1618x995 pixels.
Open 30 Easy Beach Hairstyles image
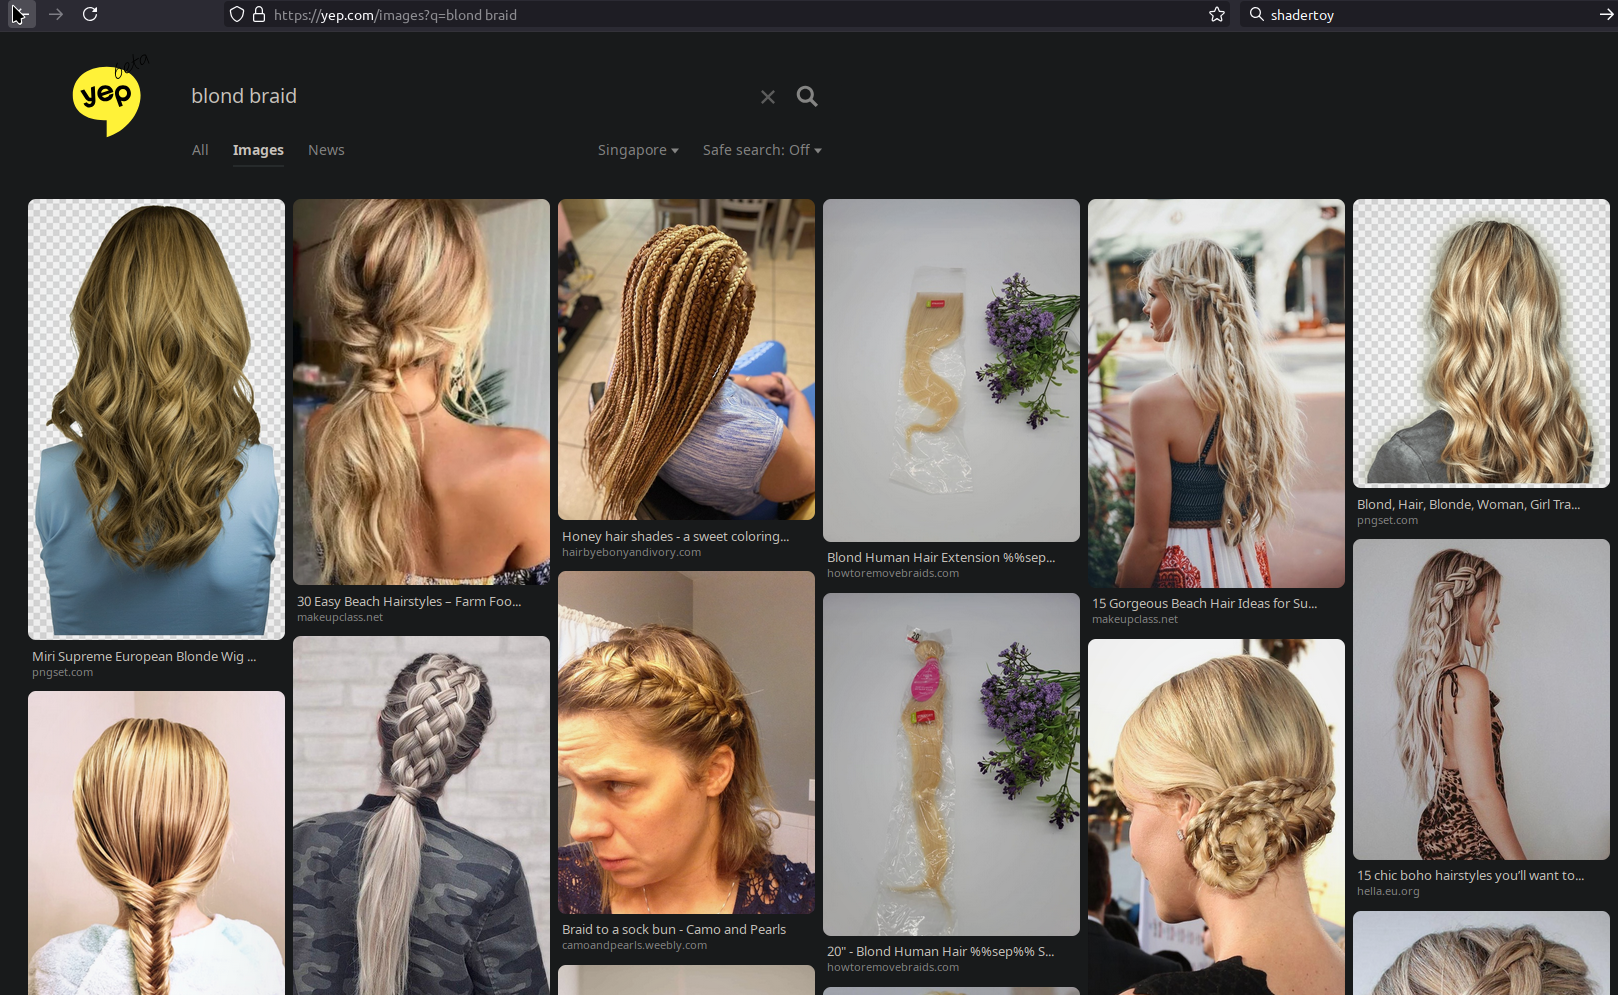[421, 392]
